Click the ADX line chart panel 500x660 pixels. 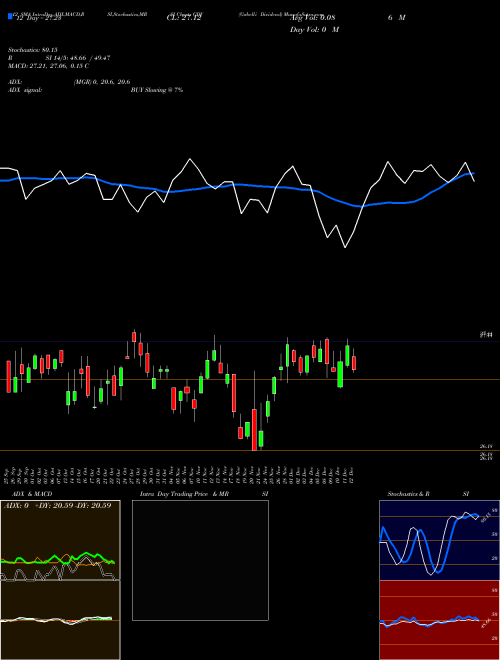(60, 540)
